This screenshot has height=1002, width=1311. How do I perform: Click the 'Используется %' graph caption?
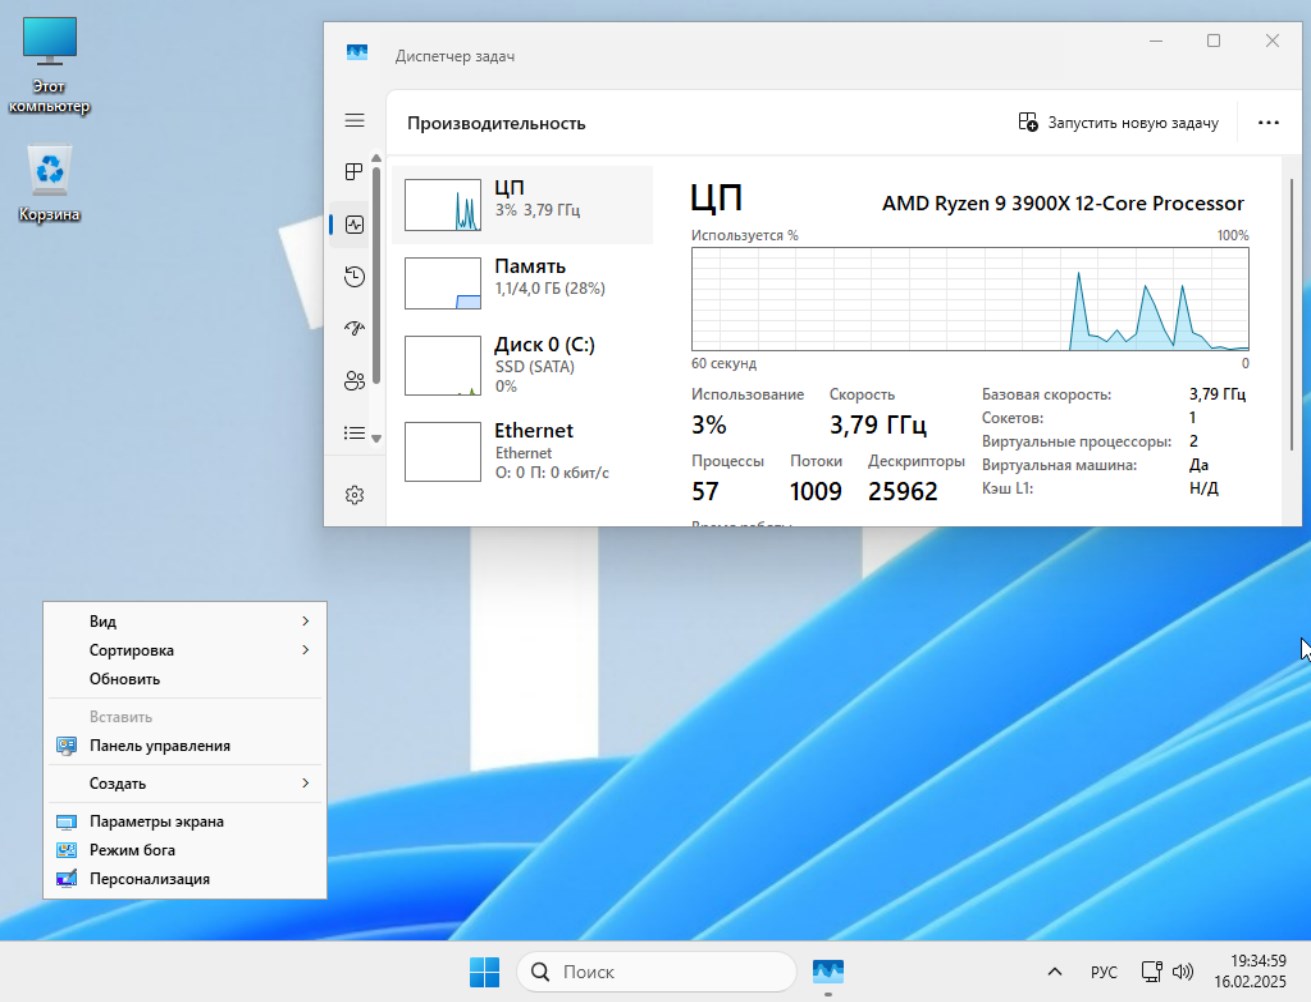coord(745,235)
